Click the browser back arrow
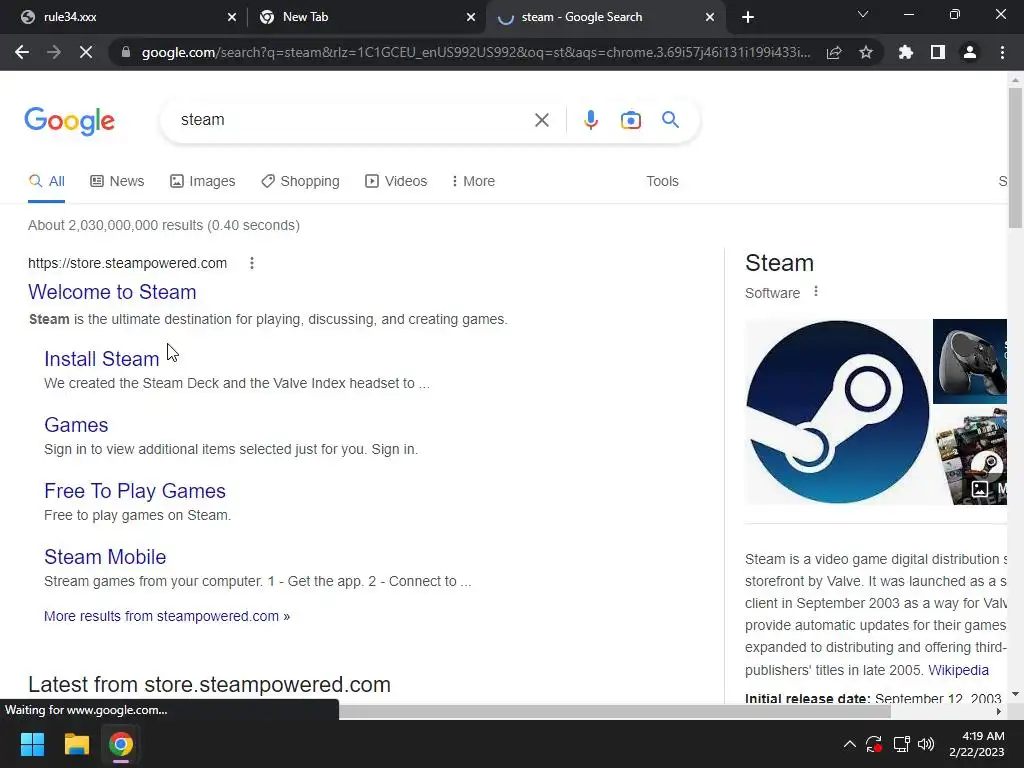 pos(22,52)
